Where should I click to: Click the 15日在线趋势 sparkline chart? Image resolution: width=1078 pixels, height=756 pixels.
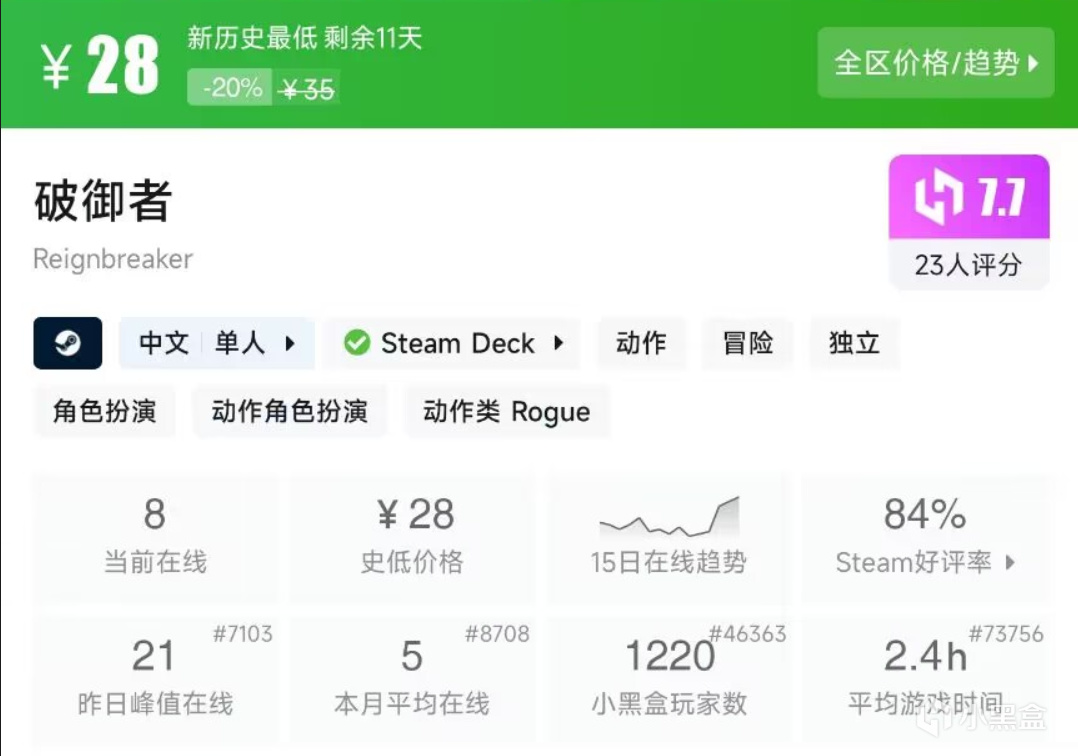668,517
